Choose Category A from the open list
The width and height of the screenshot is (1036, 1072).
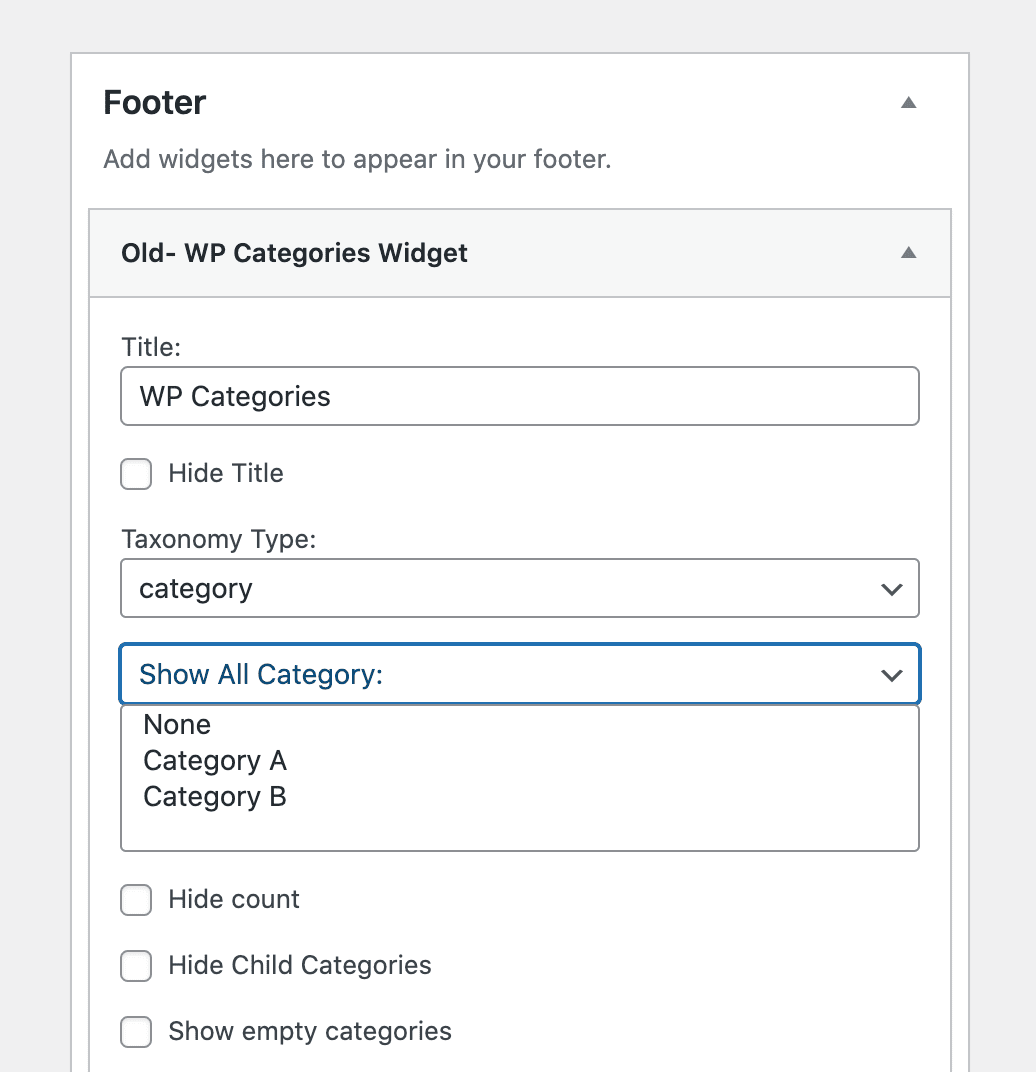tap(215, 761)
